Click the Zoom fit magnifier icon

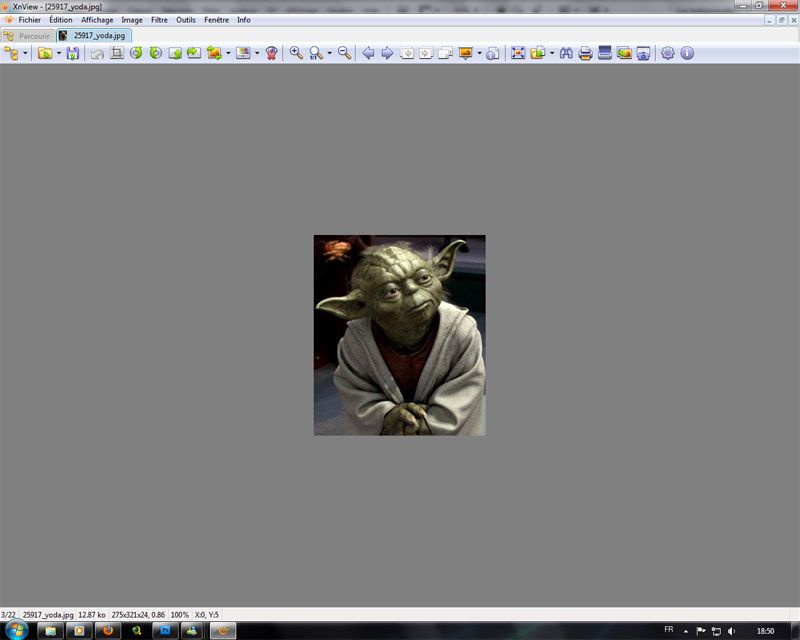point(316,53)
